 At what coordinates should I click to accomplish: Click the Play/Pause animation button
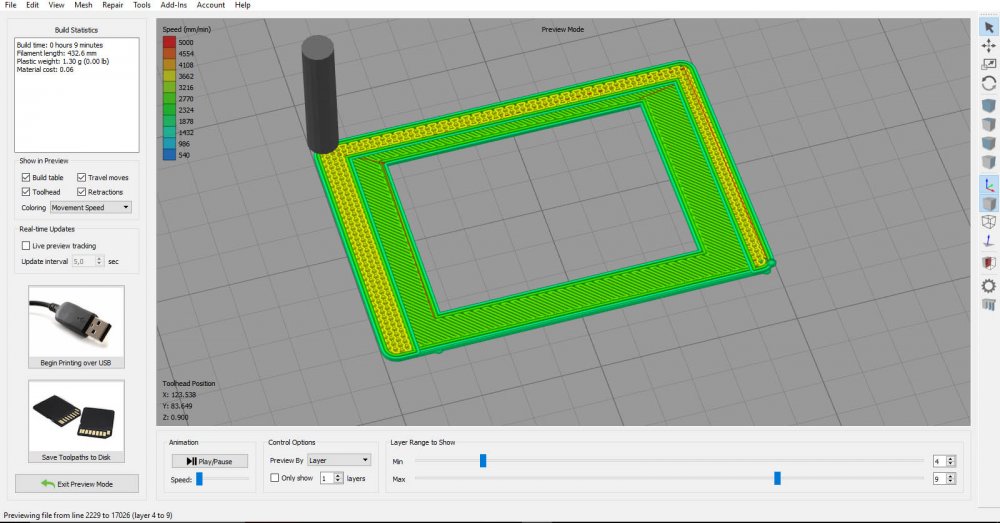[210, 461]
